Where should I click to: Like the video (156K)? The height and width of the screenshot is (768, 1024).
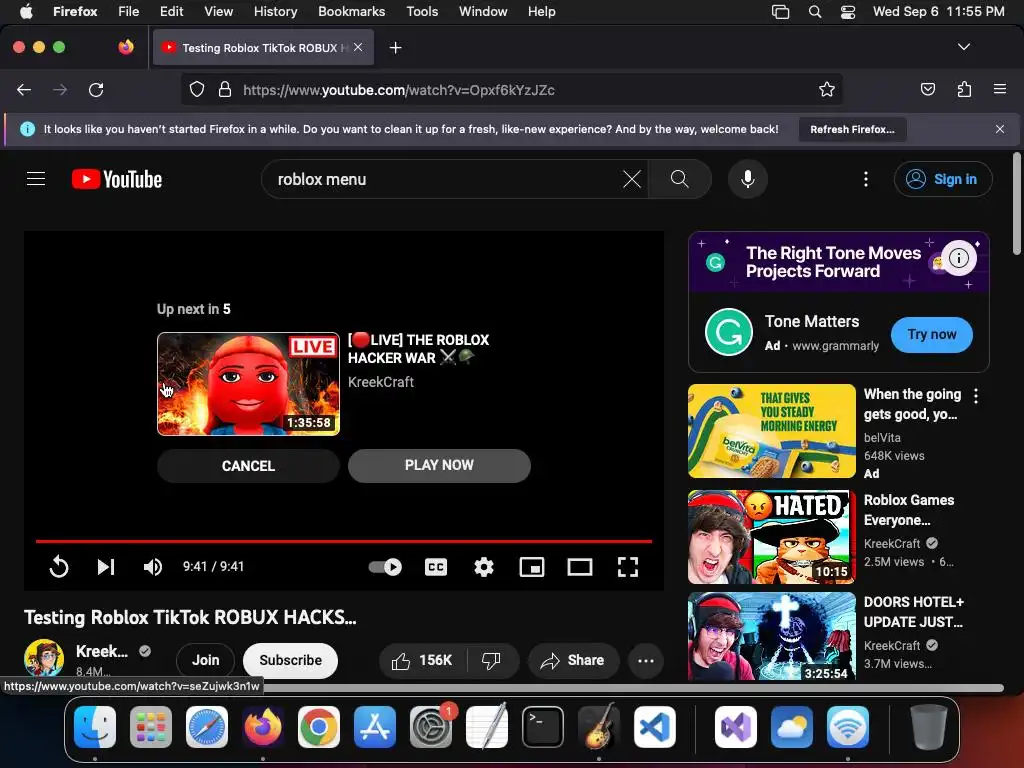(423, 660)
